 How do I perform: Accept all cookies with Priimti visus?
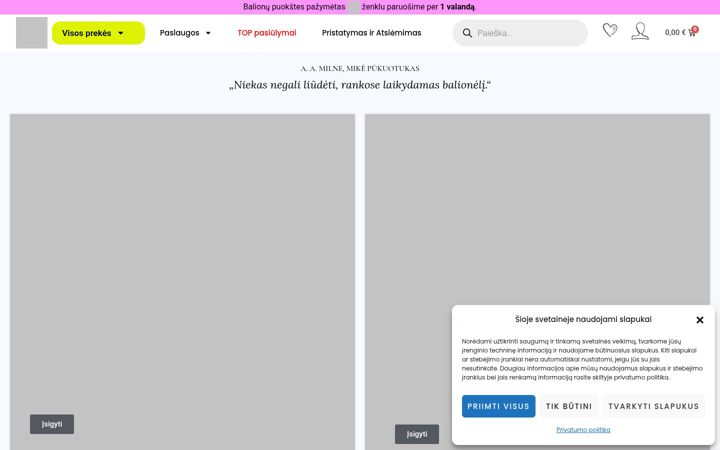(x=498, y=406)
